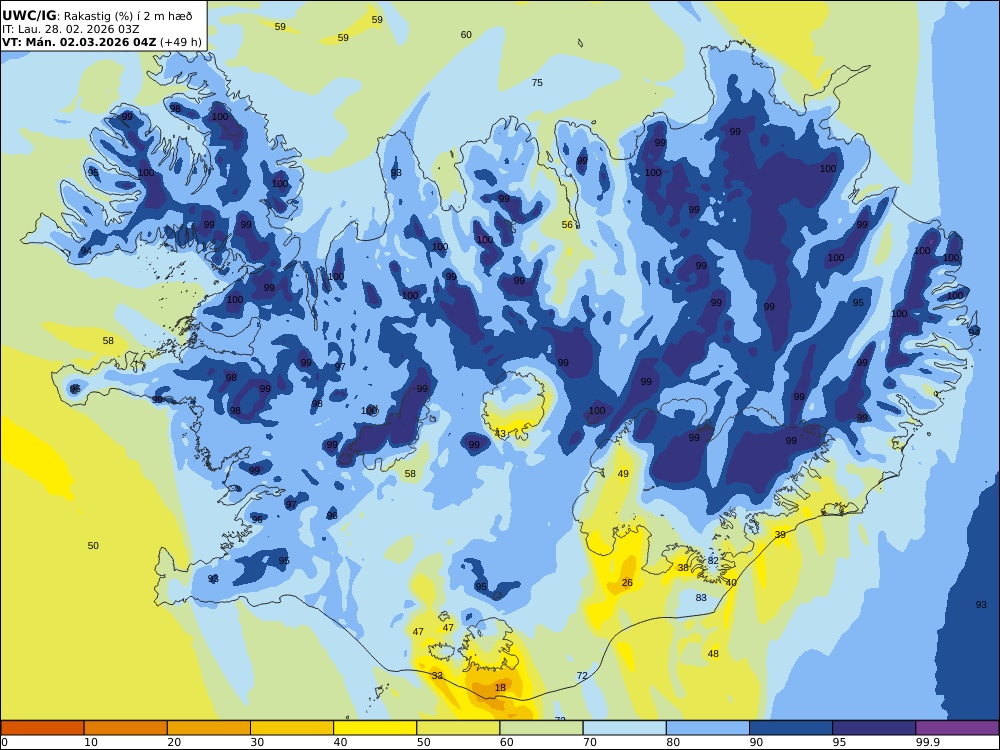
Task: Pick the 50–60 pale yellow legend swatch
Action: (458, 728)
